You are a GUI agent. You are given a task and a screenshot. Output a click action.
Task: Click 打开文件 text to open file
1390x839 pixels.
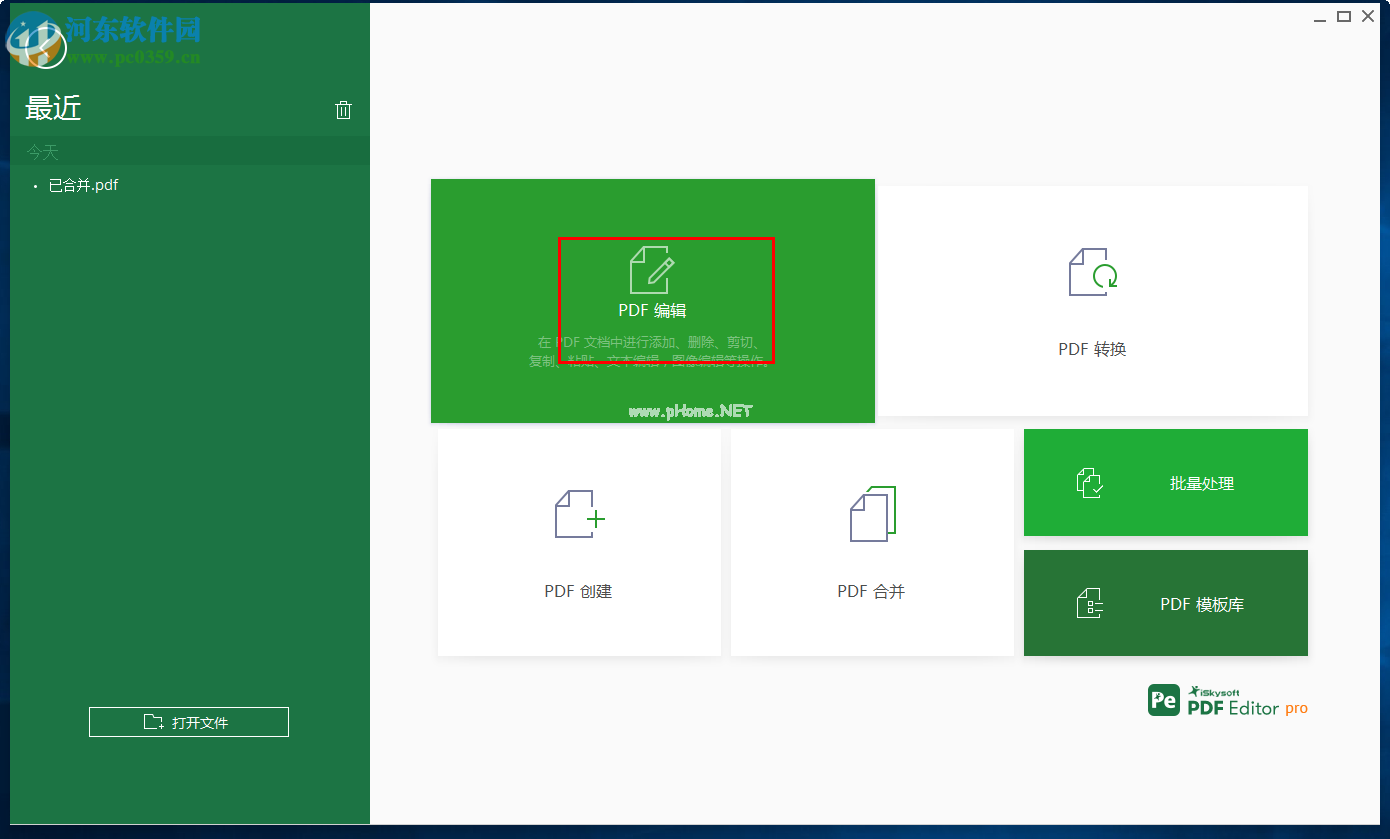coord(200,723)
